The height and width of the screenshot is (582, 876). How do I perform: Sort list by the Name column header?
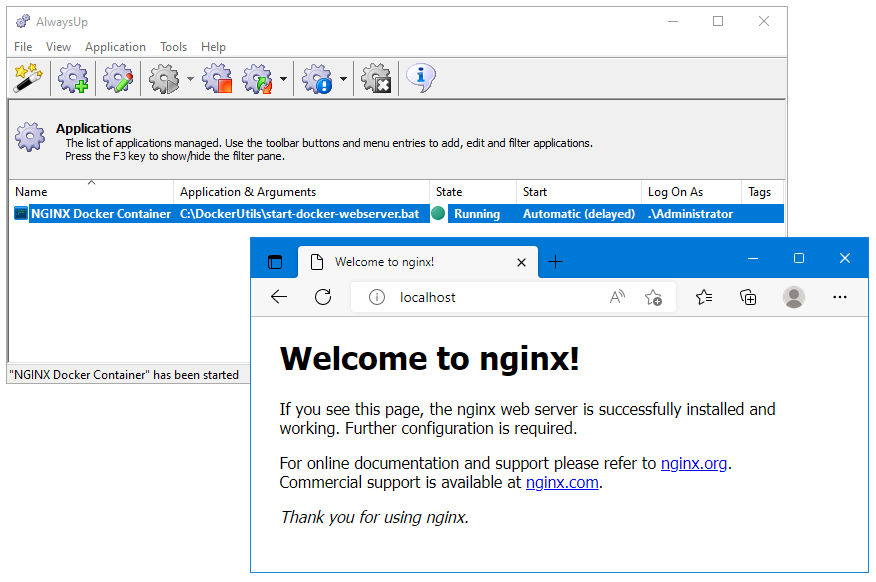click(91, 192)
